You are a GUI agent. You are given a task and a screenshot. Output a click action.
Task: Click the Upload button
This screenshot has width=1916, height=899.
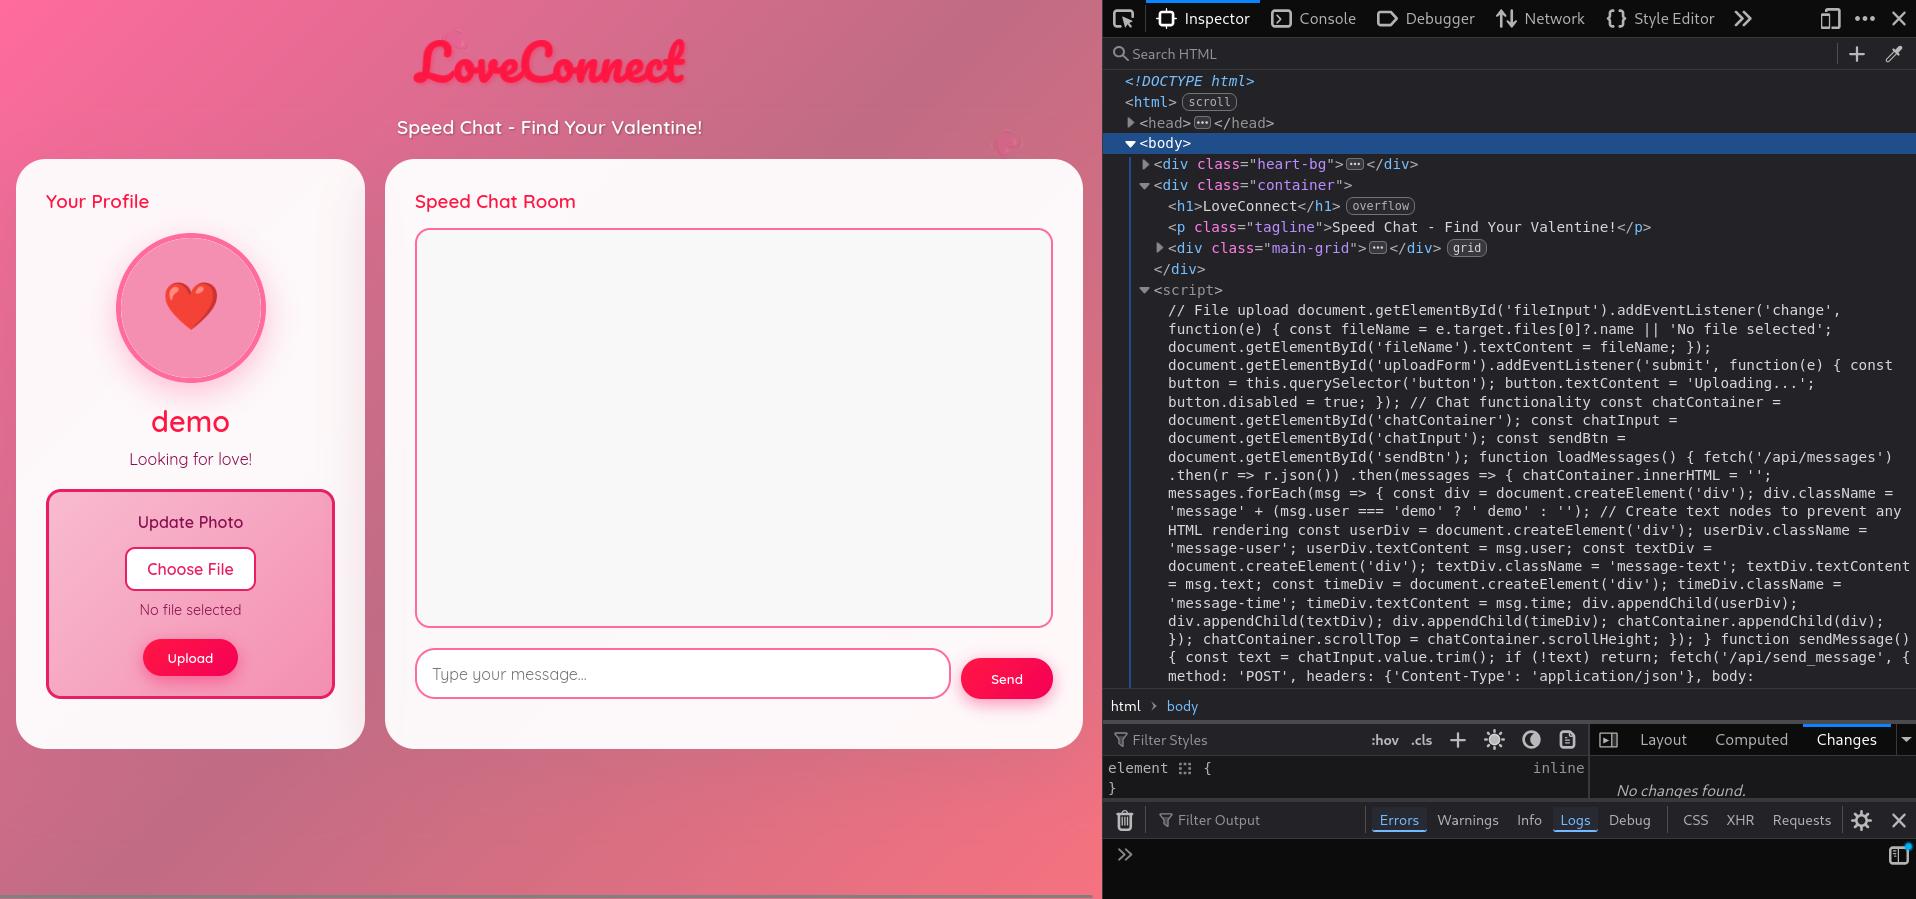pos(190,658)
